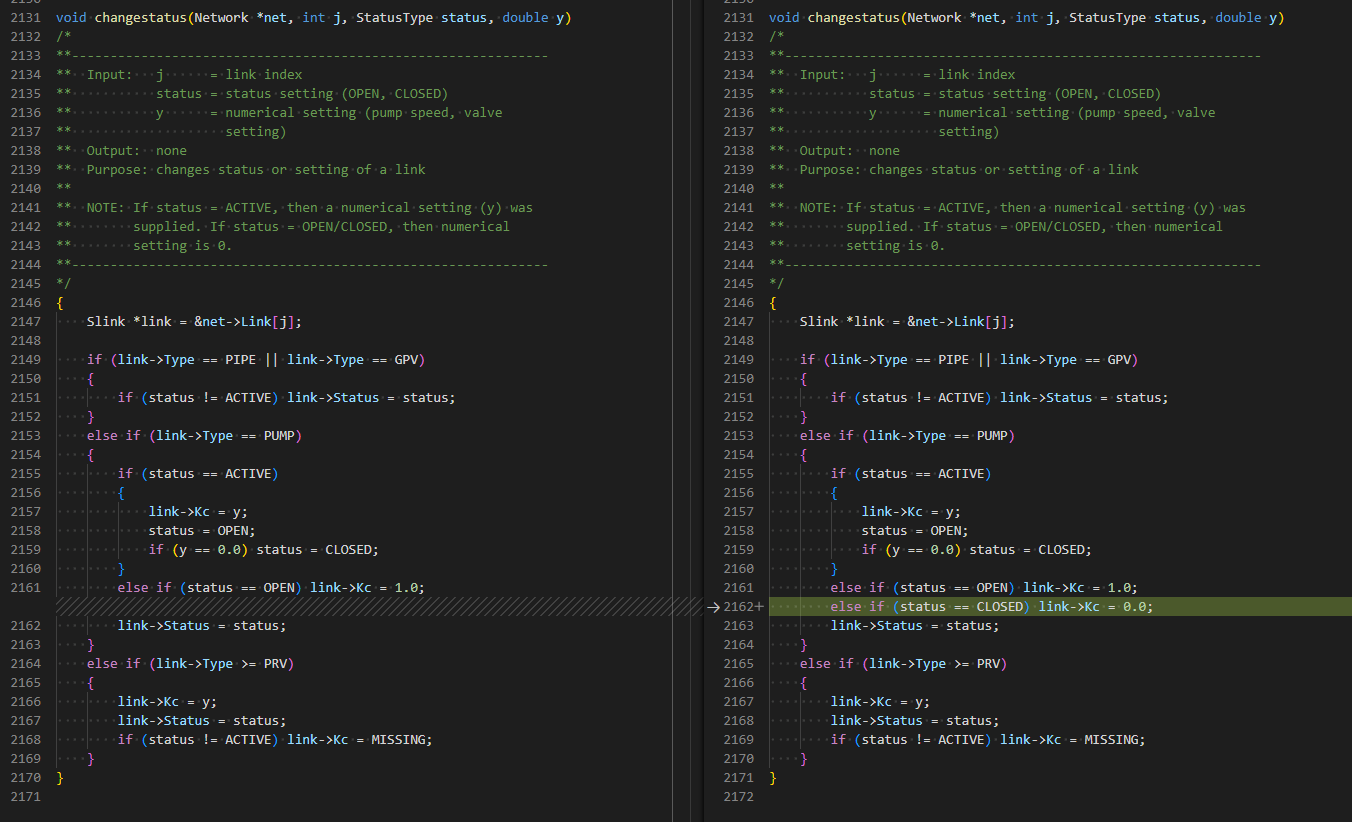Click the diff overview ruler between the panes
Screen dimensions: 1352x822
[x=688, y=411]
